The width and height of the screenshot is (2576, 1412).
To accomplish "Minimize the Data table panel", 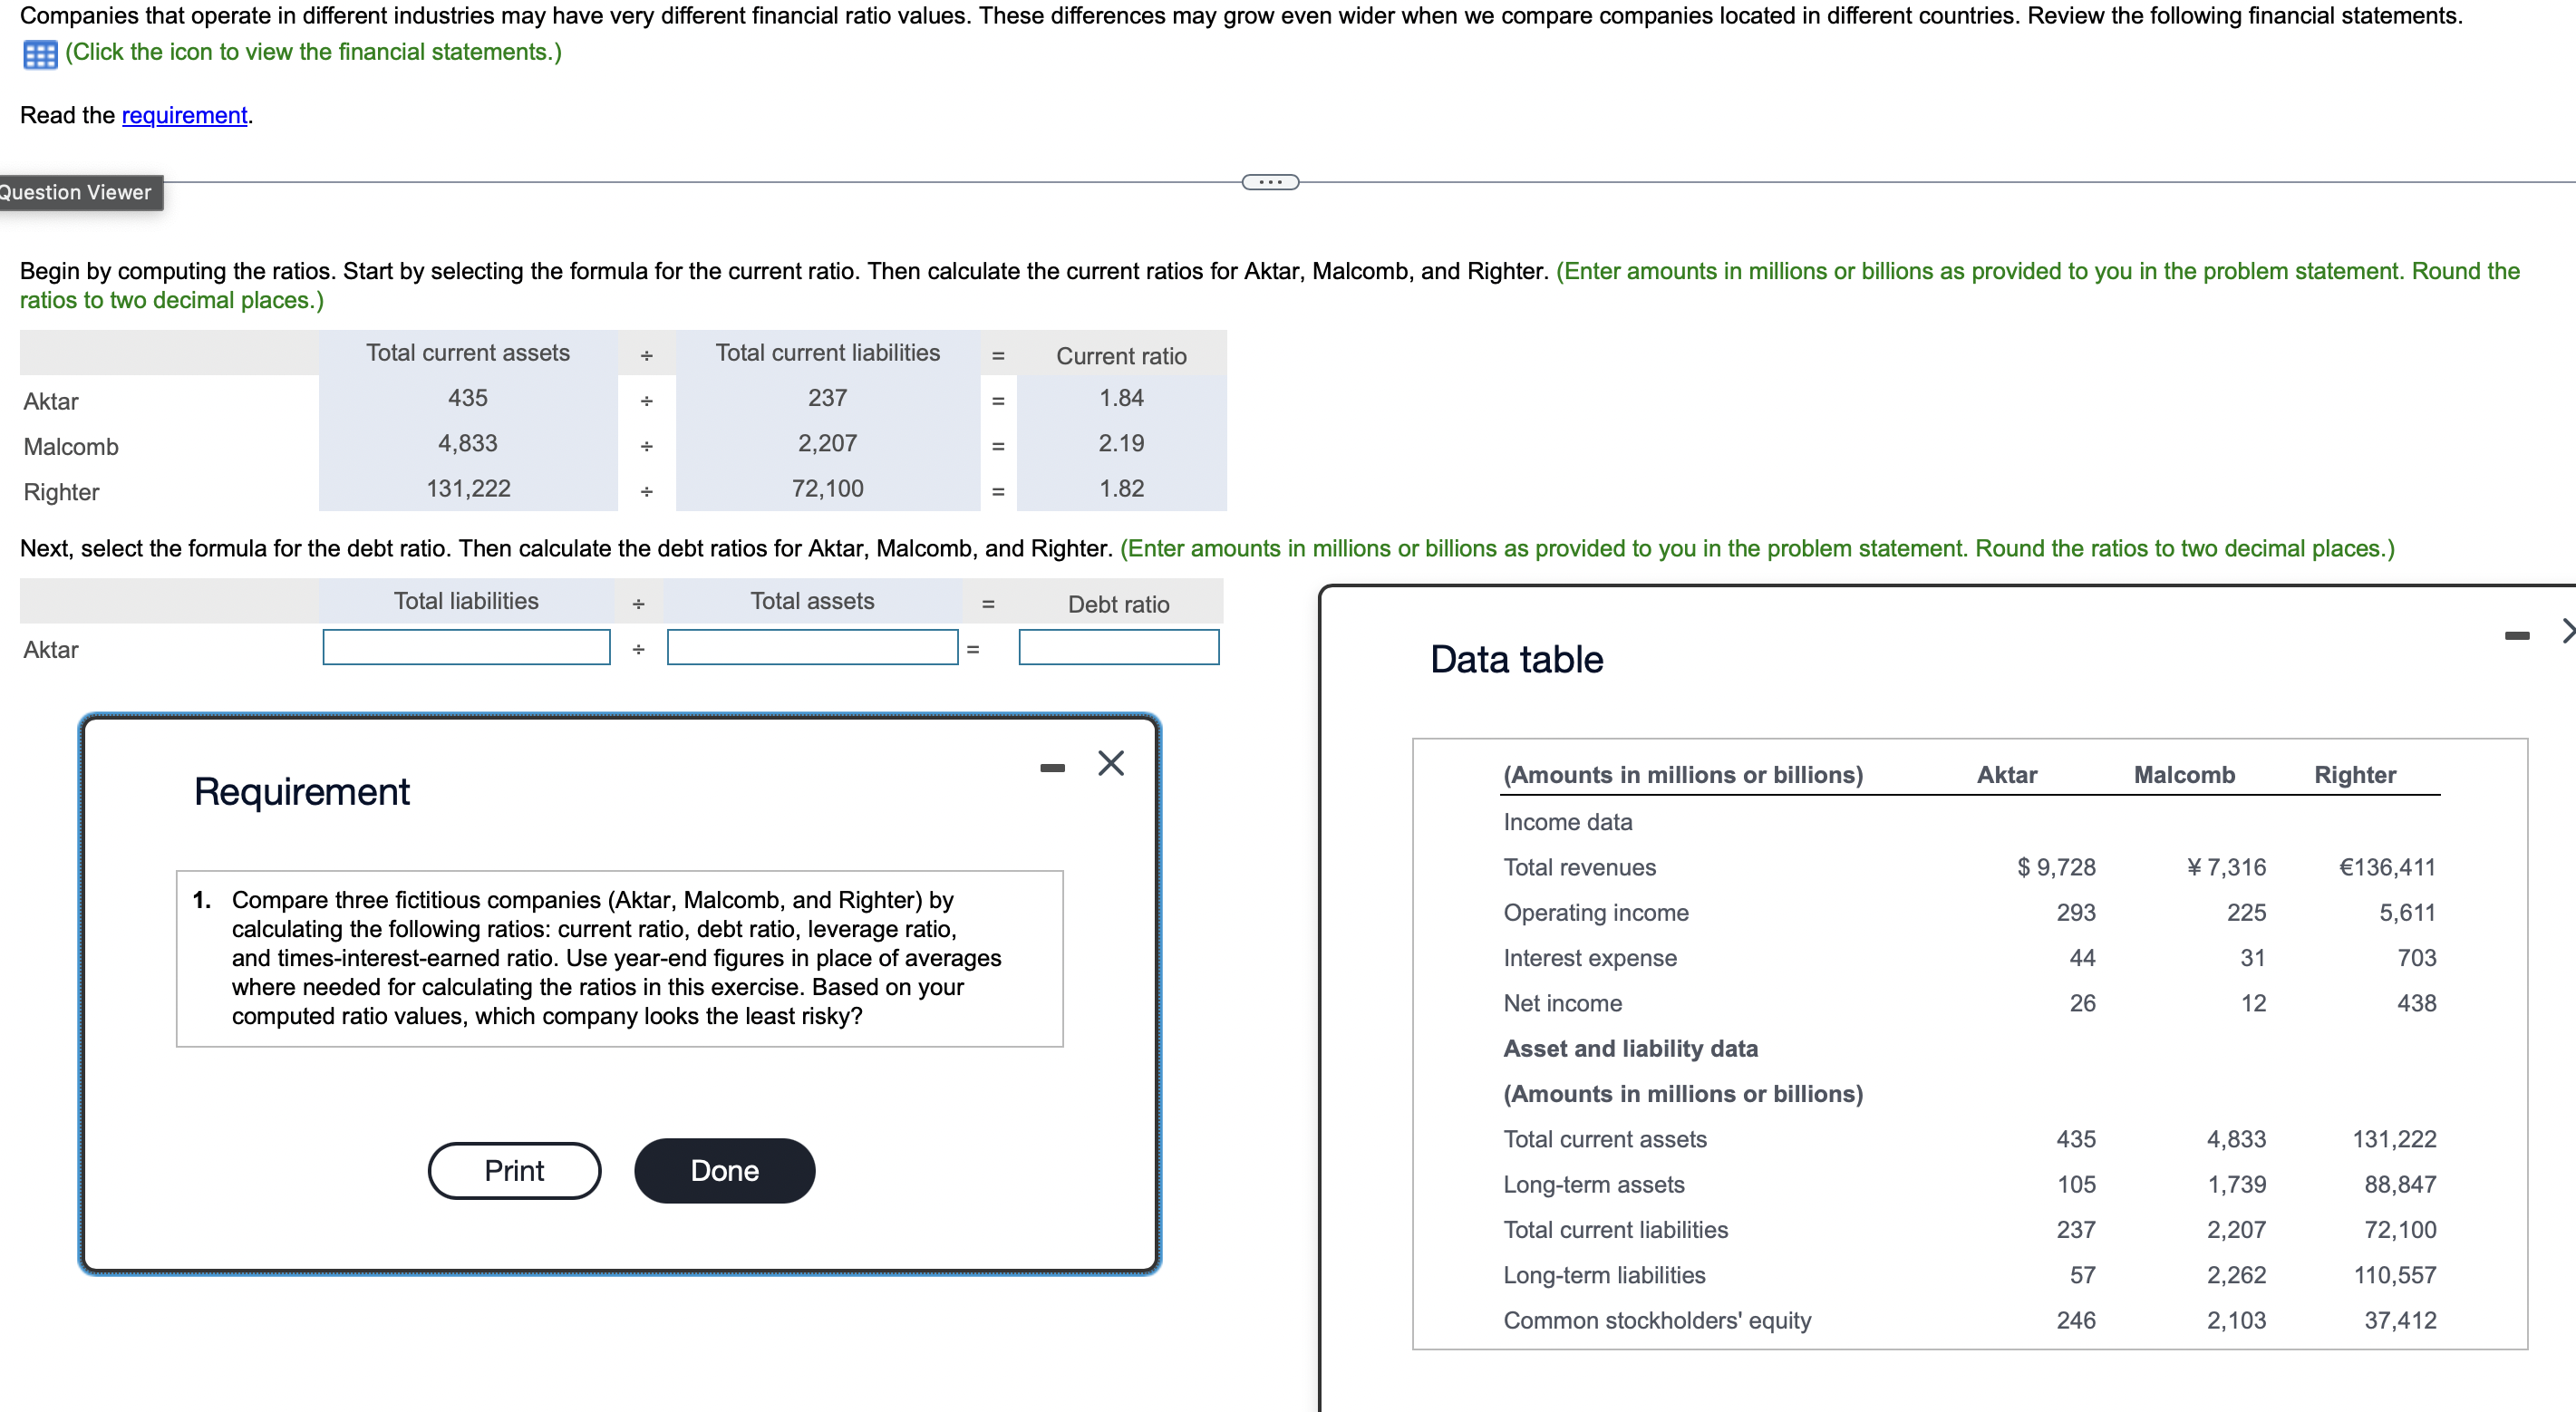I will pos(2516,635).
